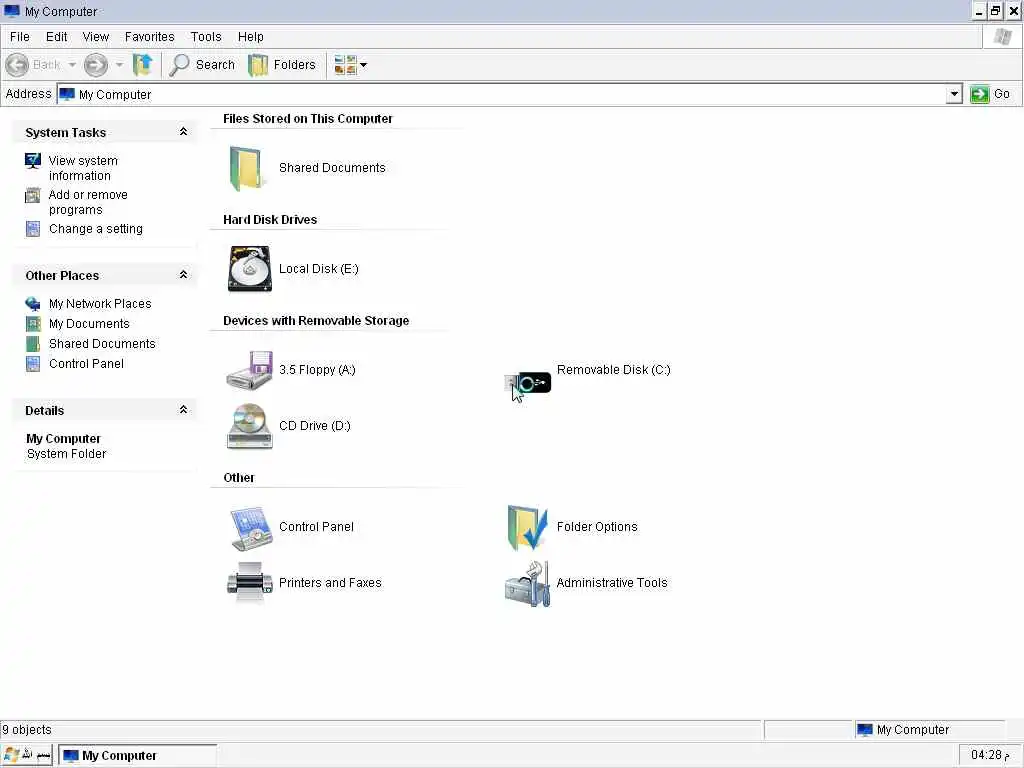The image size is (1024, 768).
Task: Select the 3.5 Floppy (A:) drive icon
Action: click(x=249, y=370)
